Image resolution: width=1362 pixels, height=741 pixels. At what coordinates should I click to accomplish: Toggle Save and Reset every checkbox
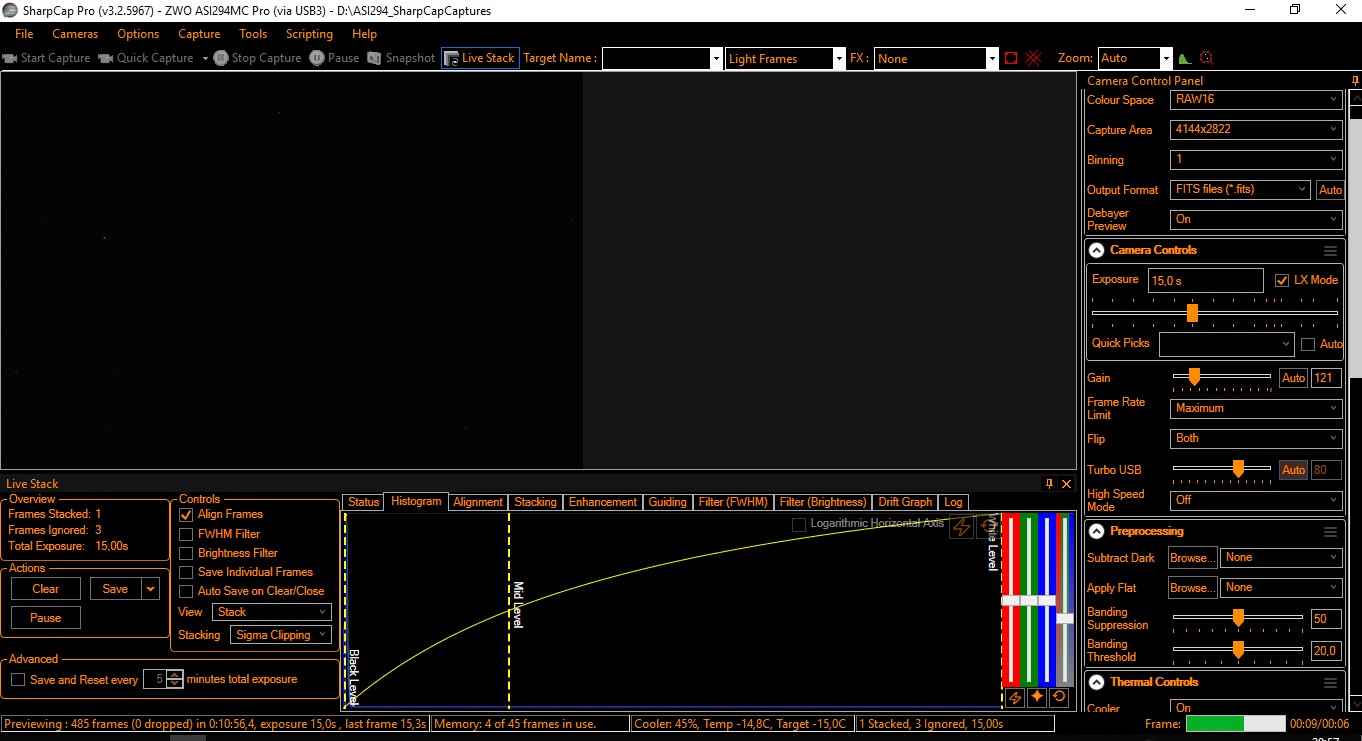(18, 680)
